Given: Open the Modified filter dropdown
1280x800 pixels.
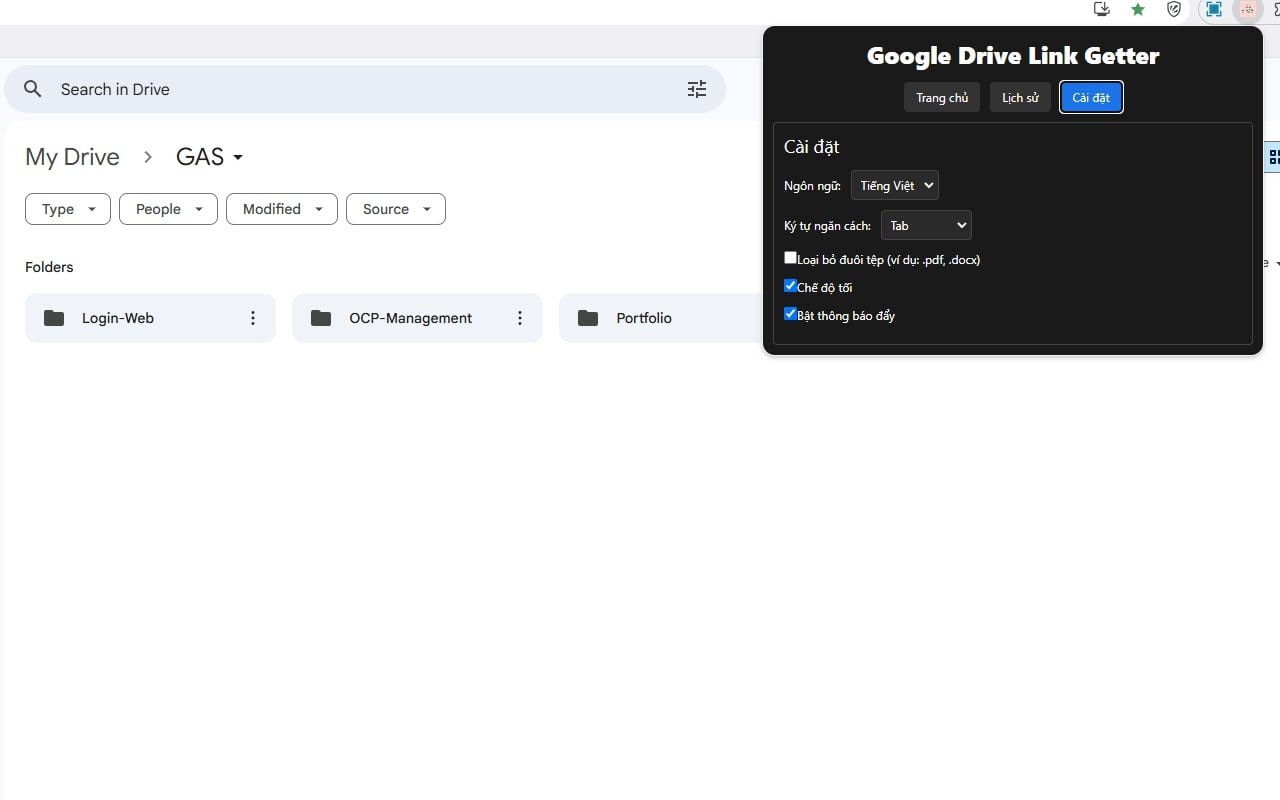Looking at the screenshot, I should (282, 209).
